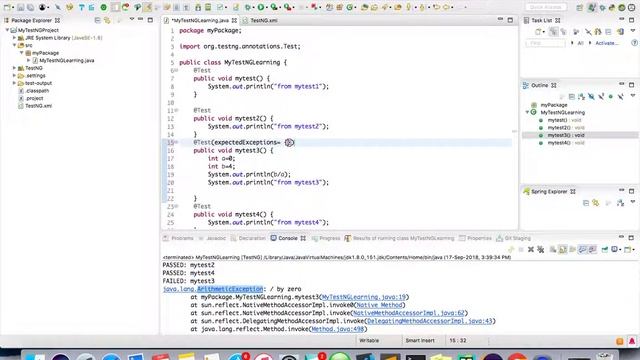Click the Quick Access search field
Screen dimensions: 640x360
tap(546, 7)
